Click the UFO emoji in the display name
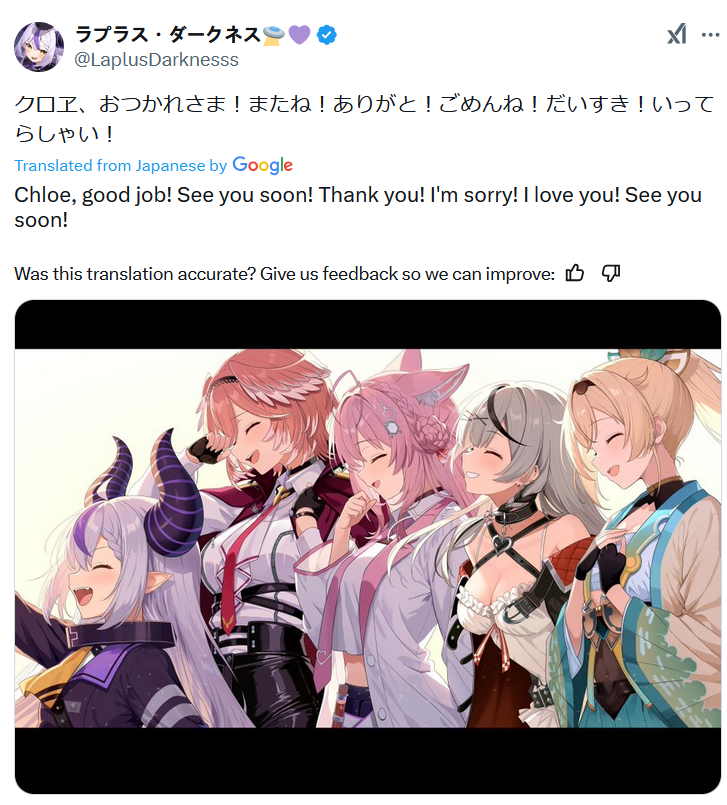Screen dimensions: 727x805 [x=273, y=35]
